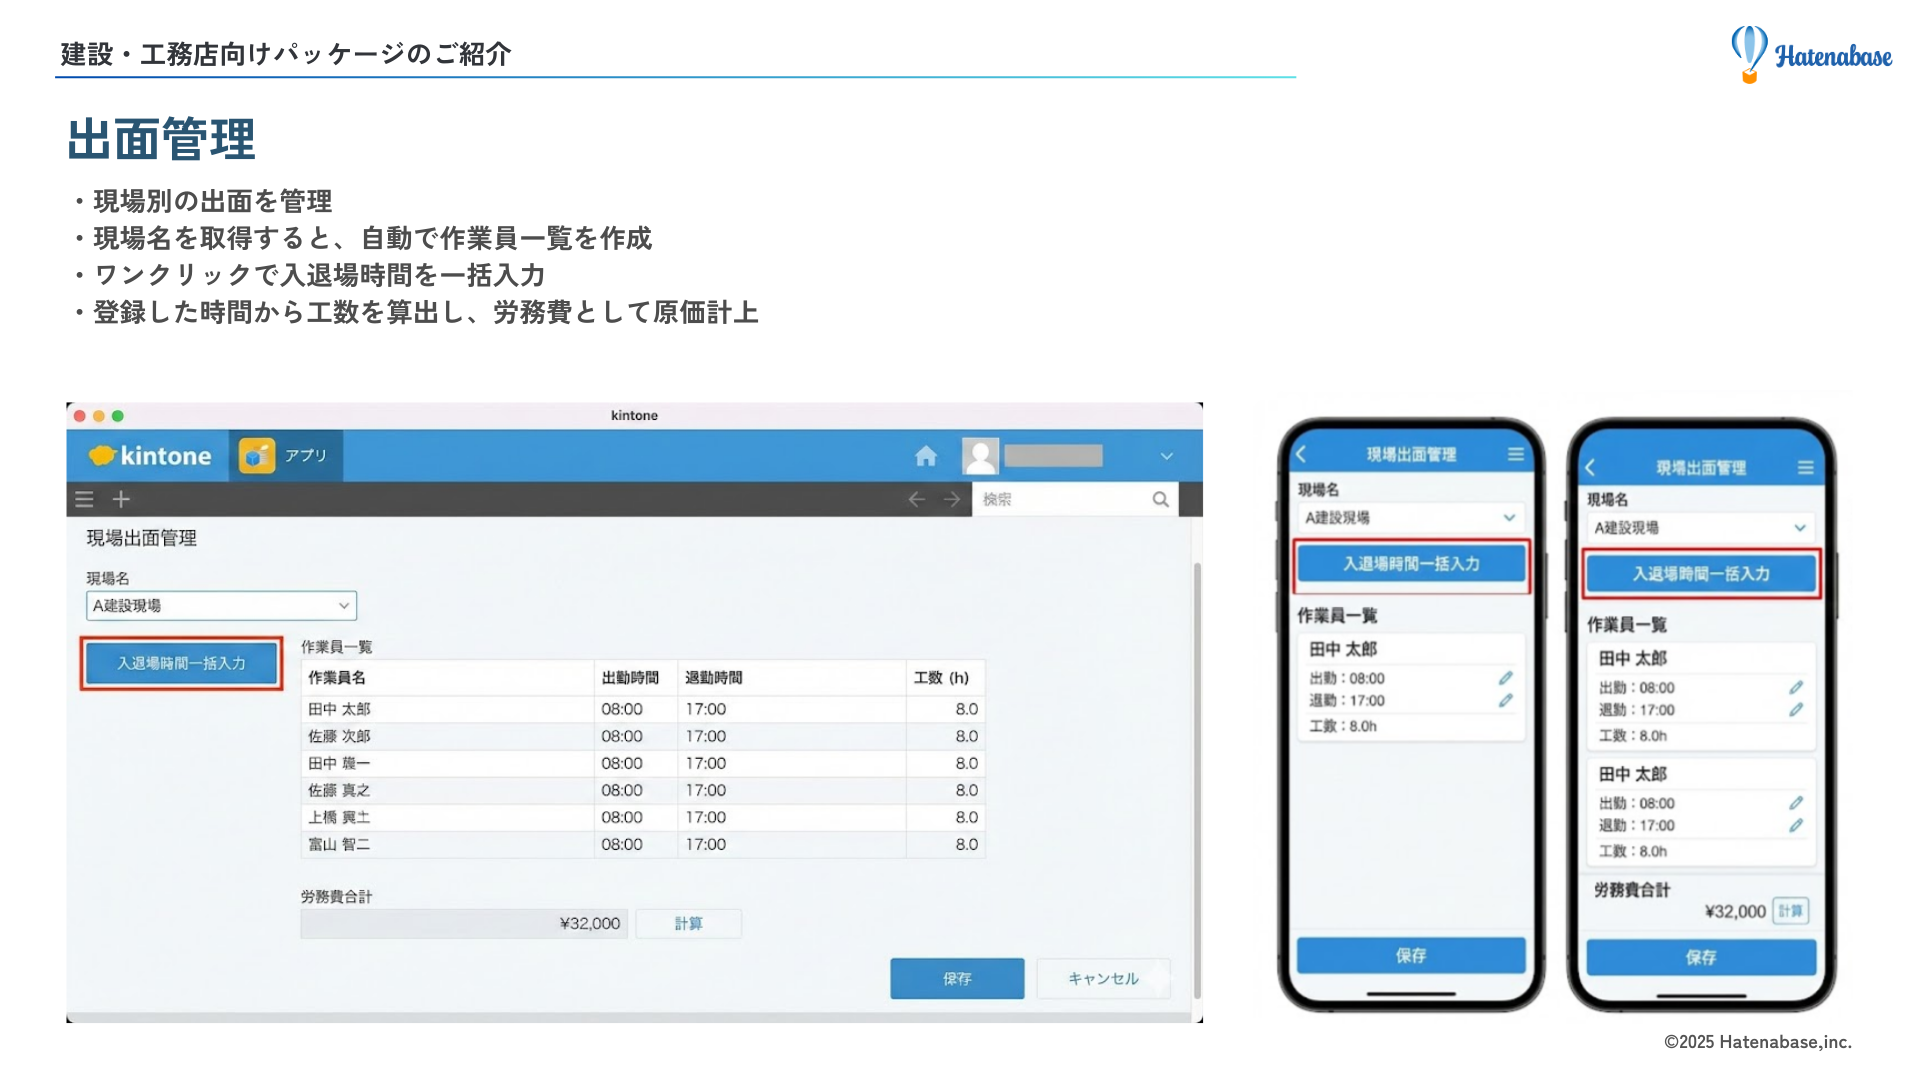Click the 計算 button beside ¥32,000 field
1920x1080 pixels.
point(688,923)
